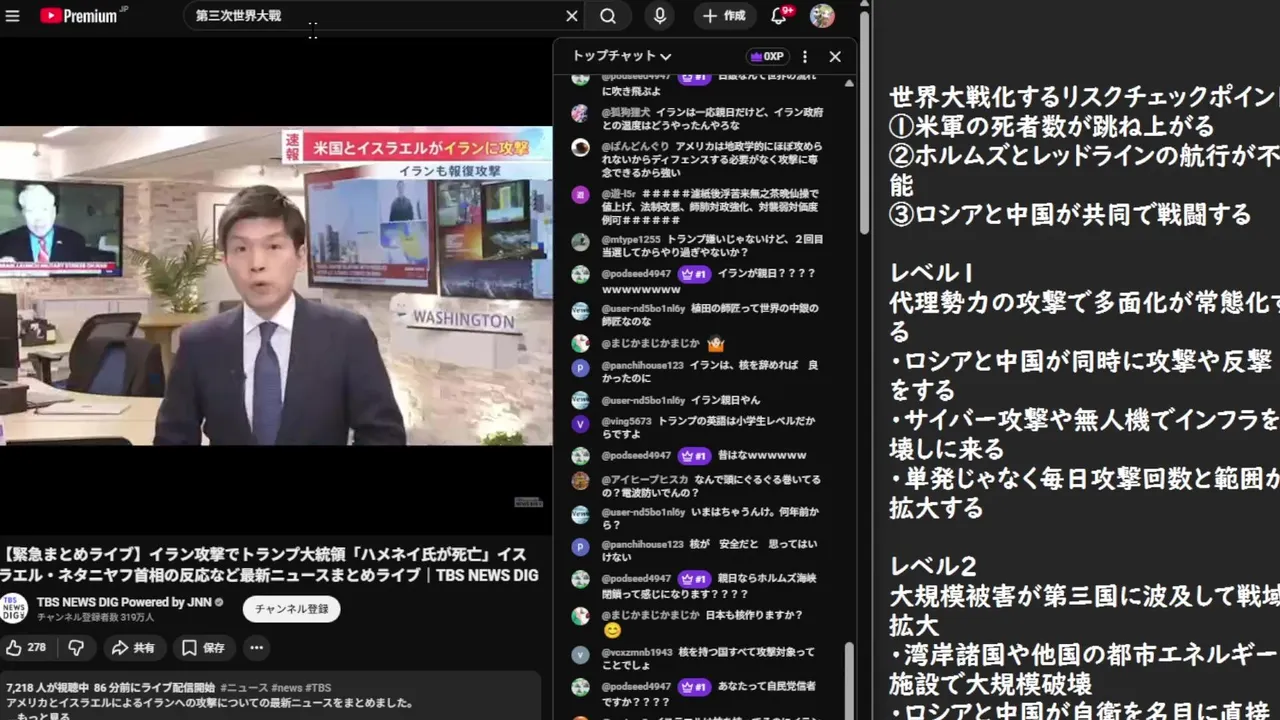Open the YouTube guide hamburger menu

click(12, 16)
